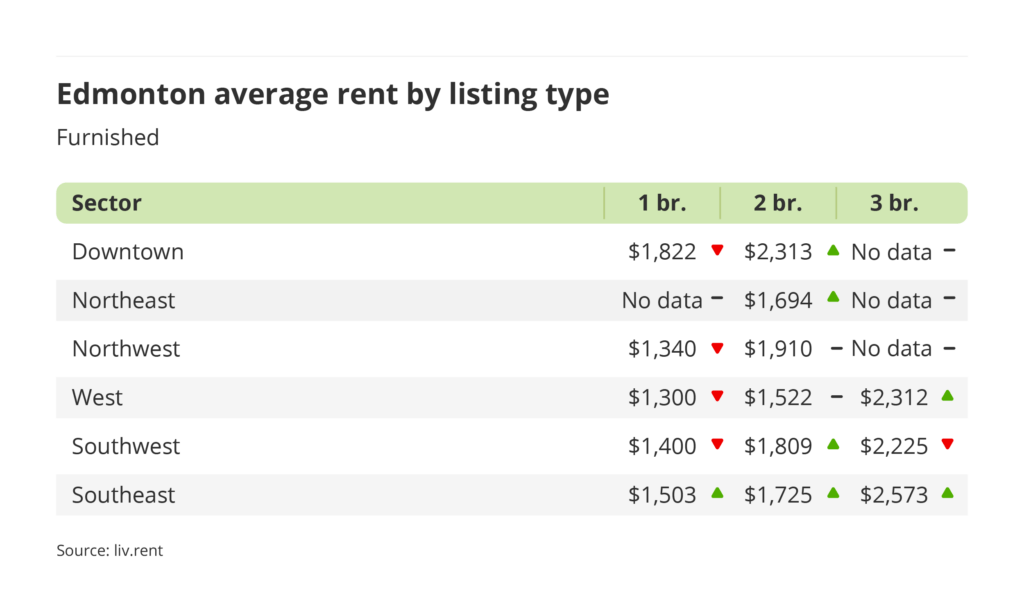Click the red down arrow beside West $1,300
Screen dimensions: 1024x589
pos(717,397)
